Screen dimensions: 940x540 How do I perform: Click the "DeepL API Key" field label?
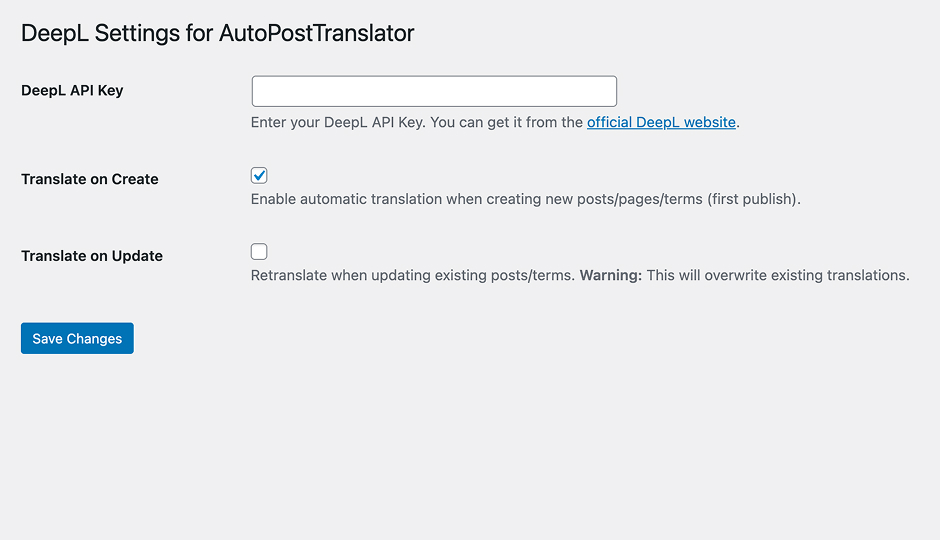(72, 90)
